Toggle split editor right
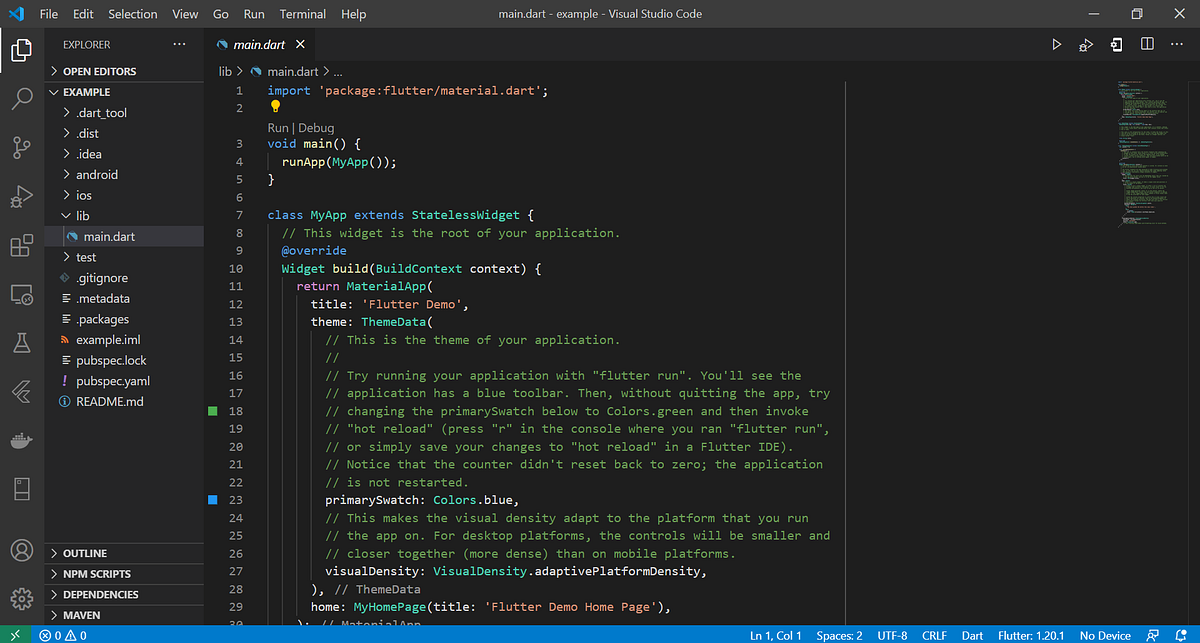Screen dimensions: 1200x643 coord(1147,44)
